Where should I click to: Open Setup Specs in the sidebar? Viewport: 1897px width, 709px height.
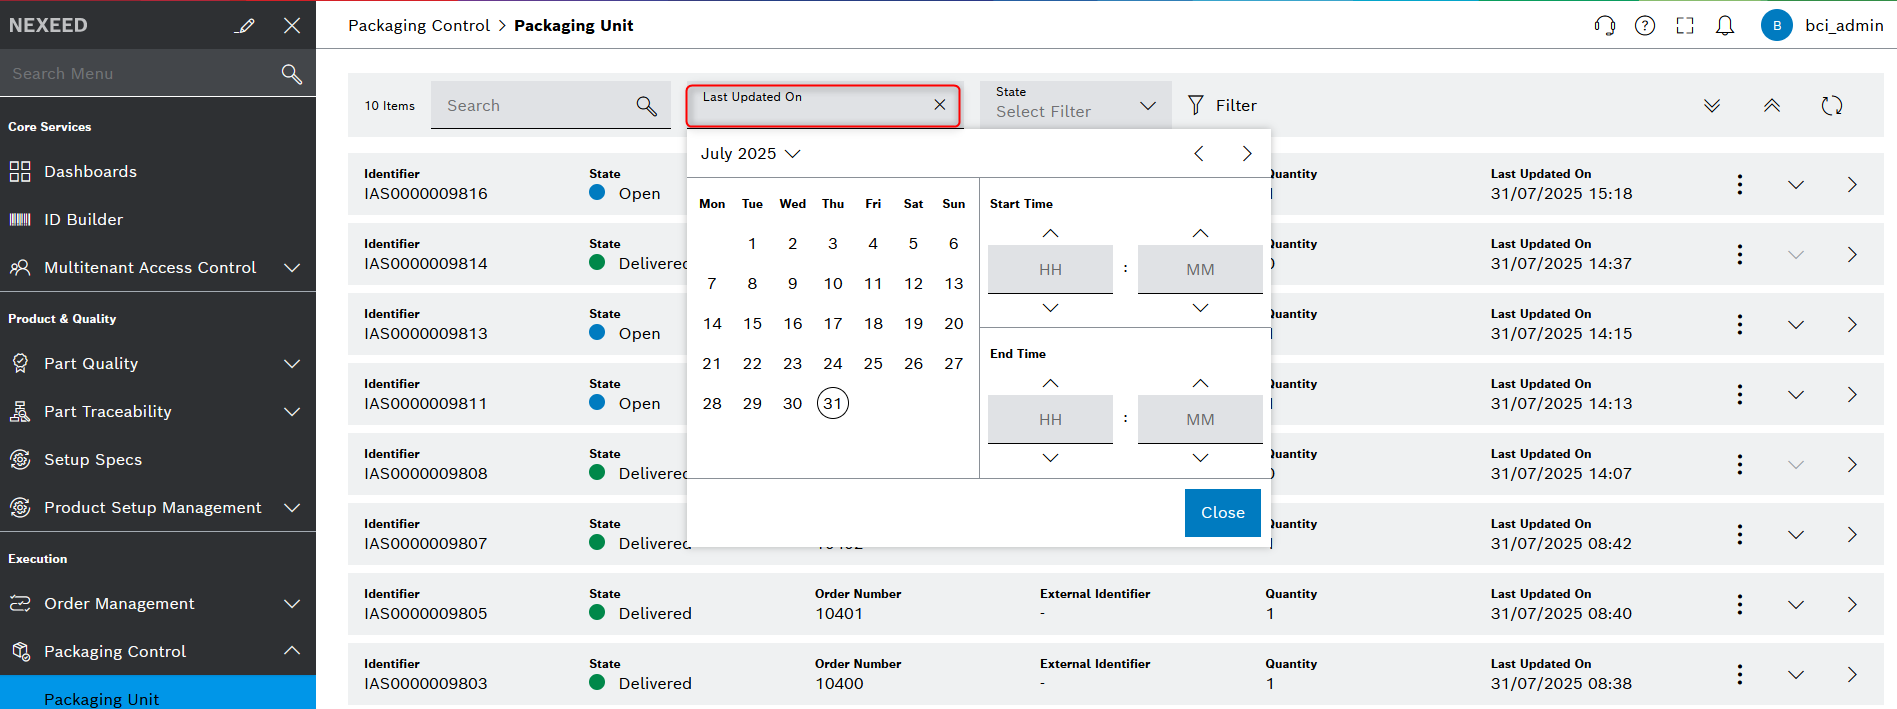coord(93,460)
